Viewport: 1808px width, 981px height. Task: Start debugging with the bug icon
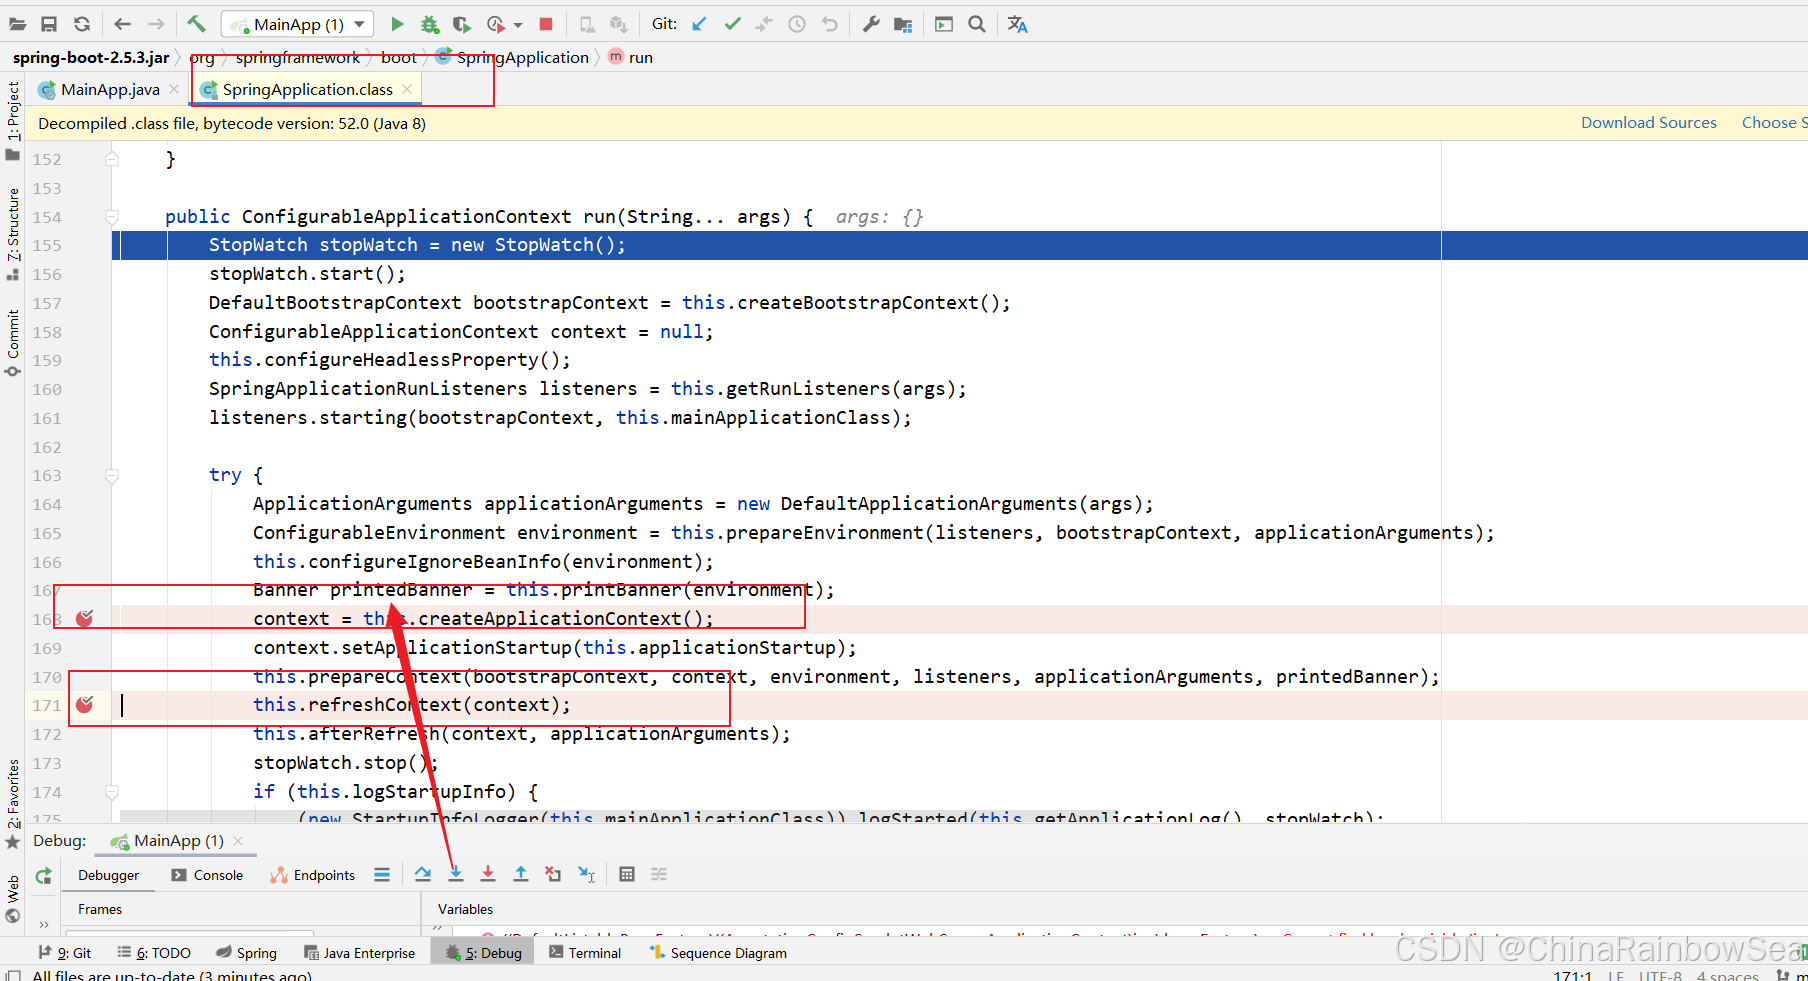(429, 24)
